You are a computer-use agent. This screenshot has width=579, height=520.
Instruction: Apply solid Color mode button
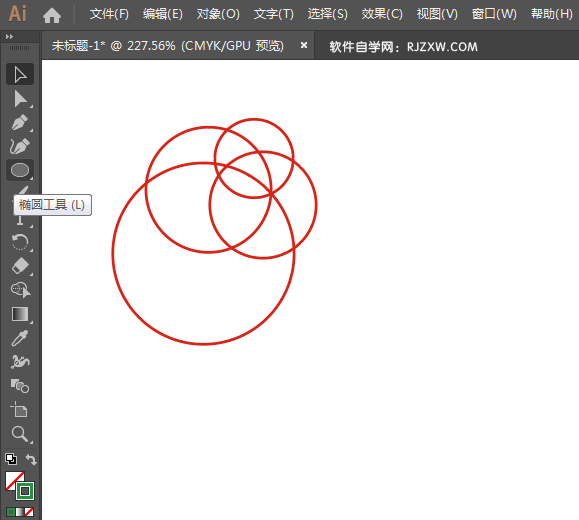pyautogui.click(x=11, y=512)
